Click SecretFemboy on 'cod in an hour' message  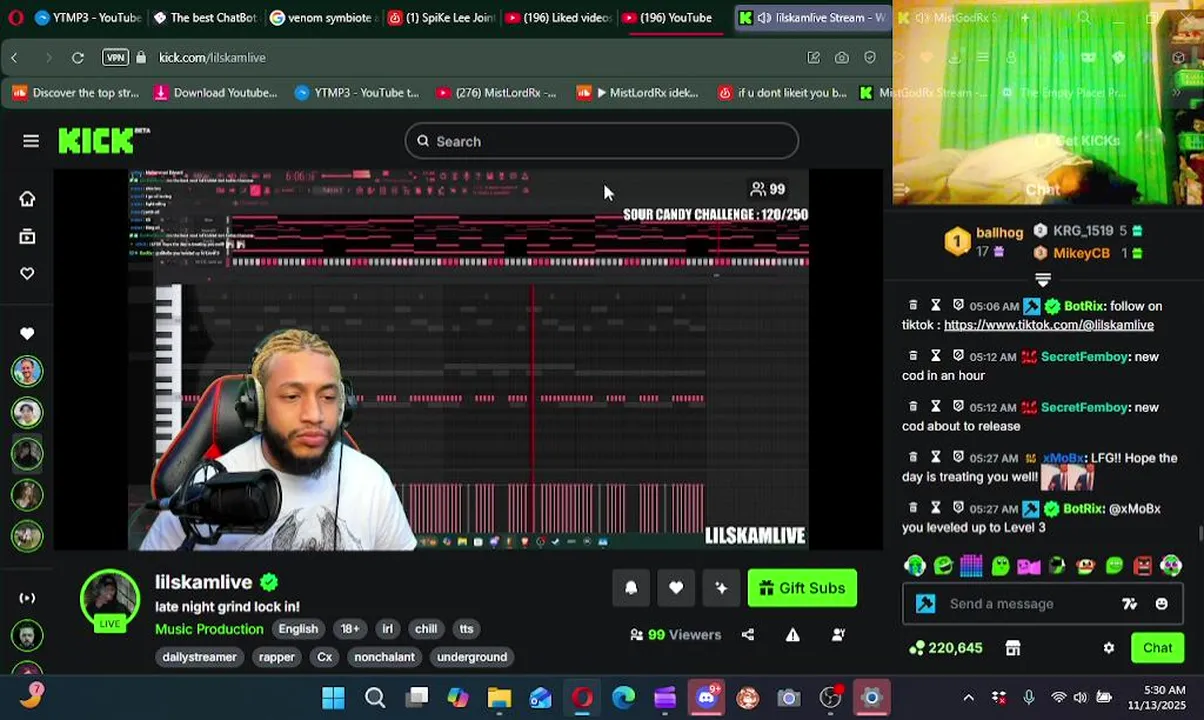click(x=1084, y=356)
